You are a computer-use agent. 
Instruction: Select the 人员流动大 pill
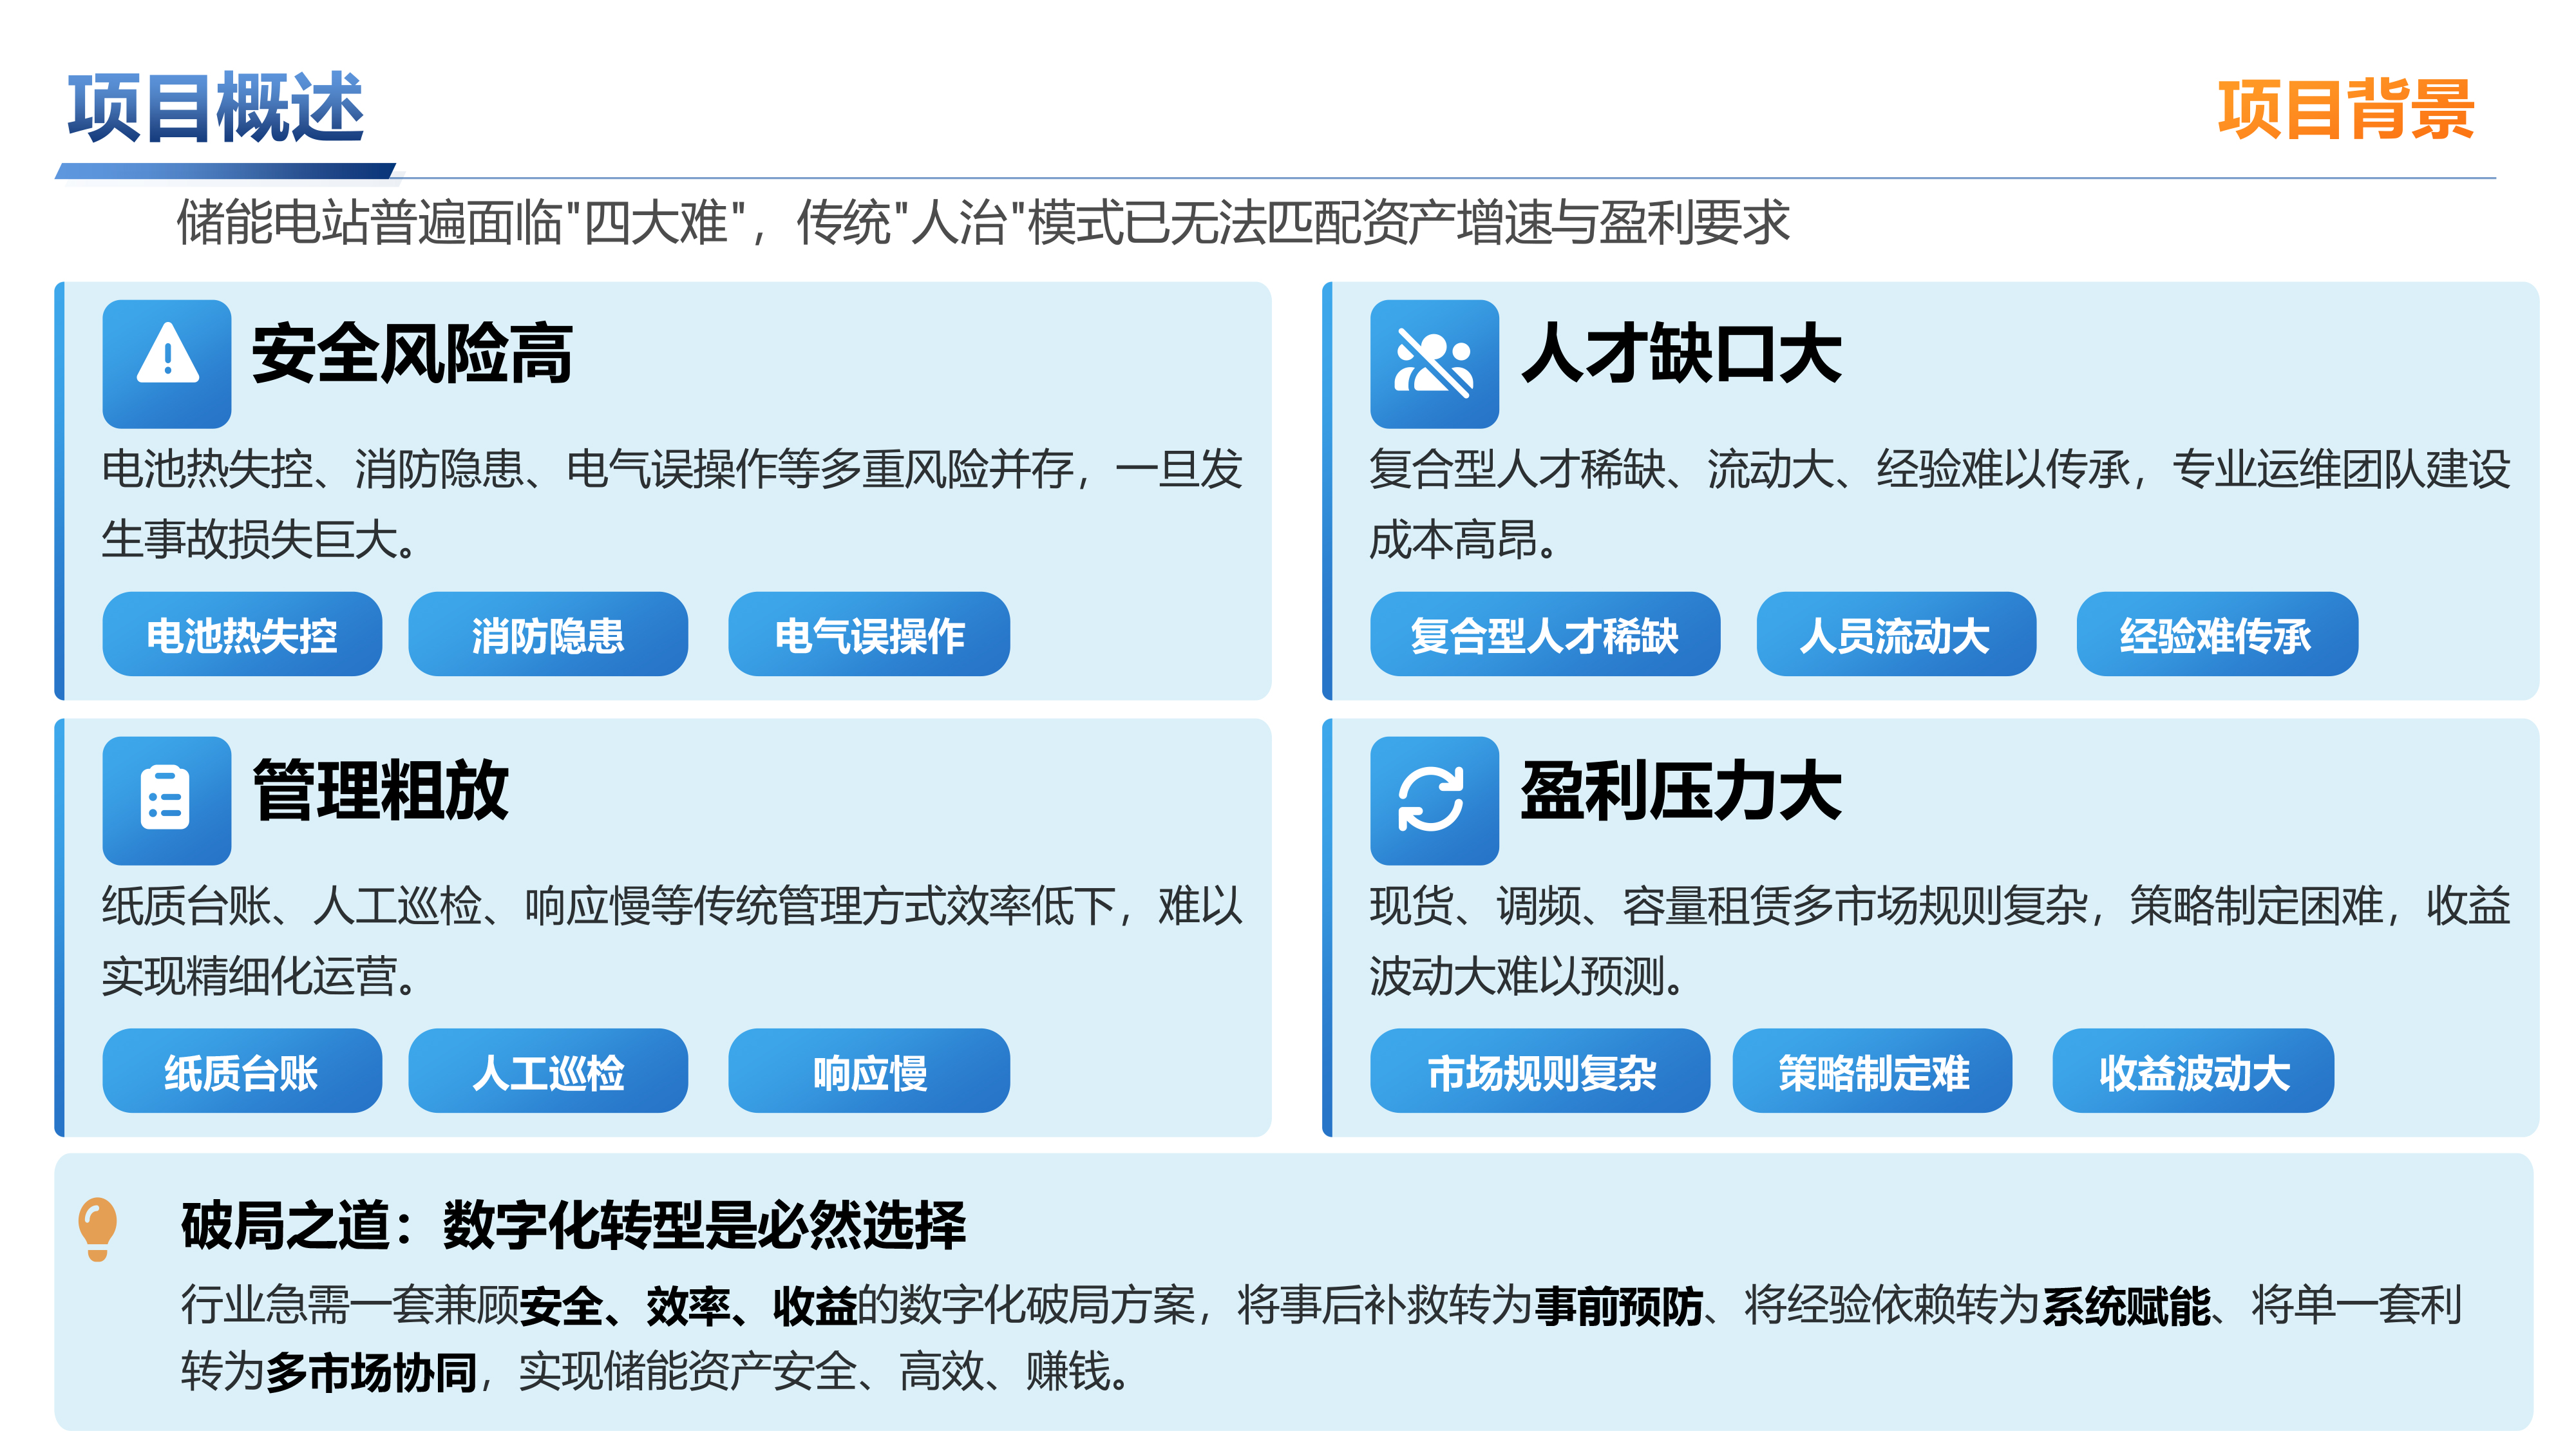tap(1895, 635)
